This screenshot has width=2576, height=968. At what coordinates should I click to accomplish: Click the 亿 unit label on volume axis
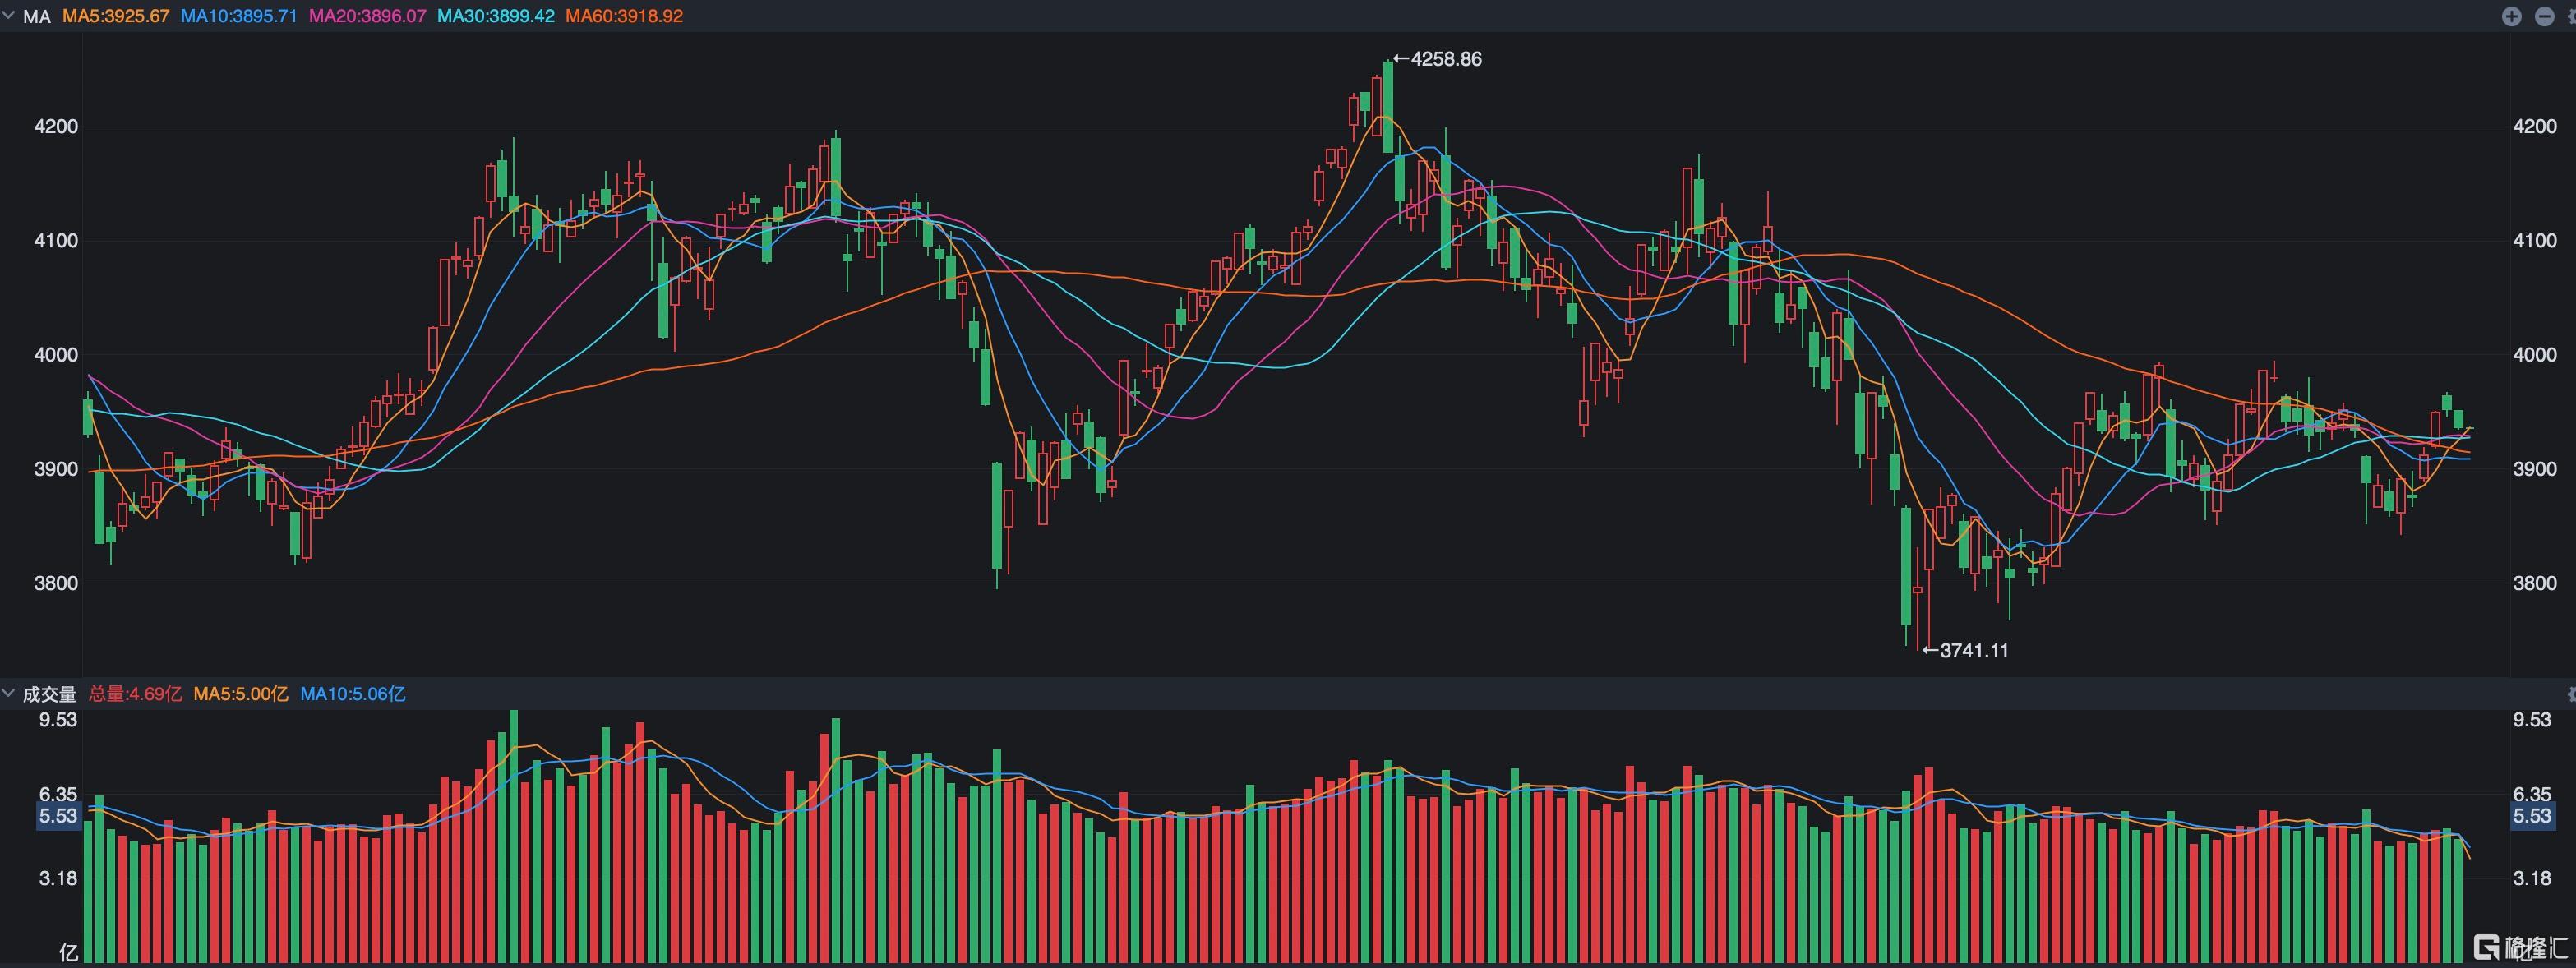[68, 953]
